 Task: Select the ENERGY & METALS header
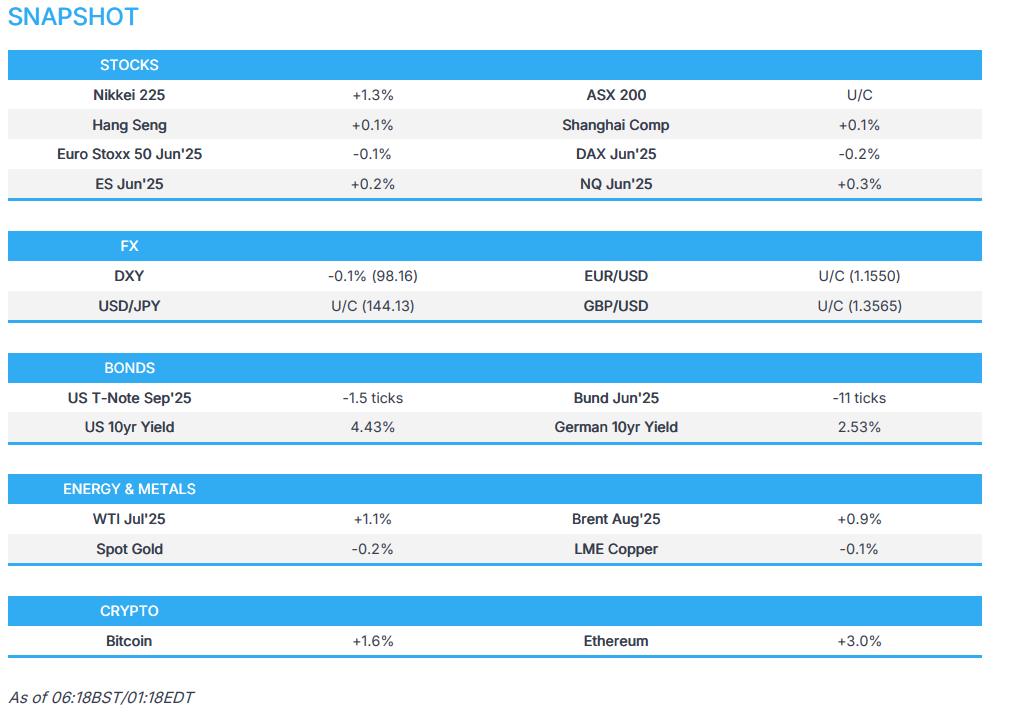(129, 489)
